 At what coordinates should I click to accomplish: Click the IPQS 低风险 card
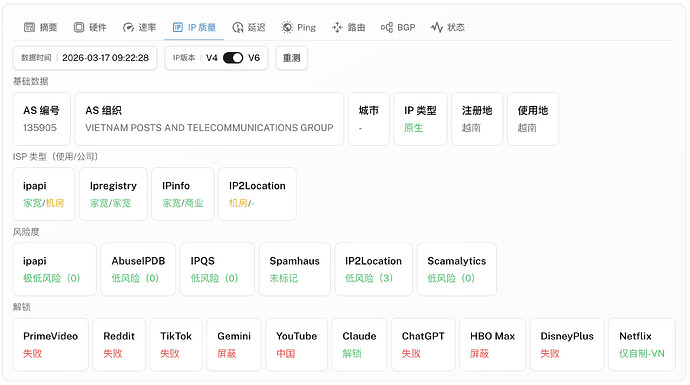(x=217, y=269)
